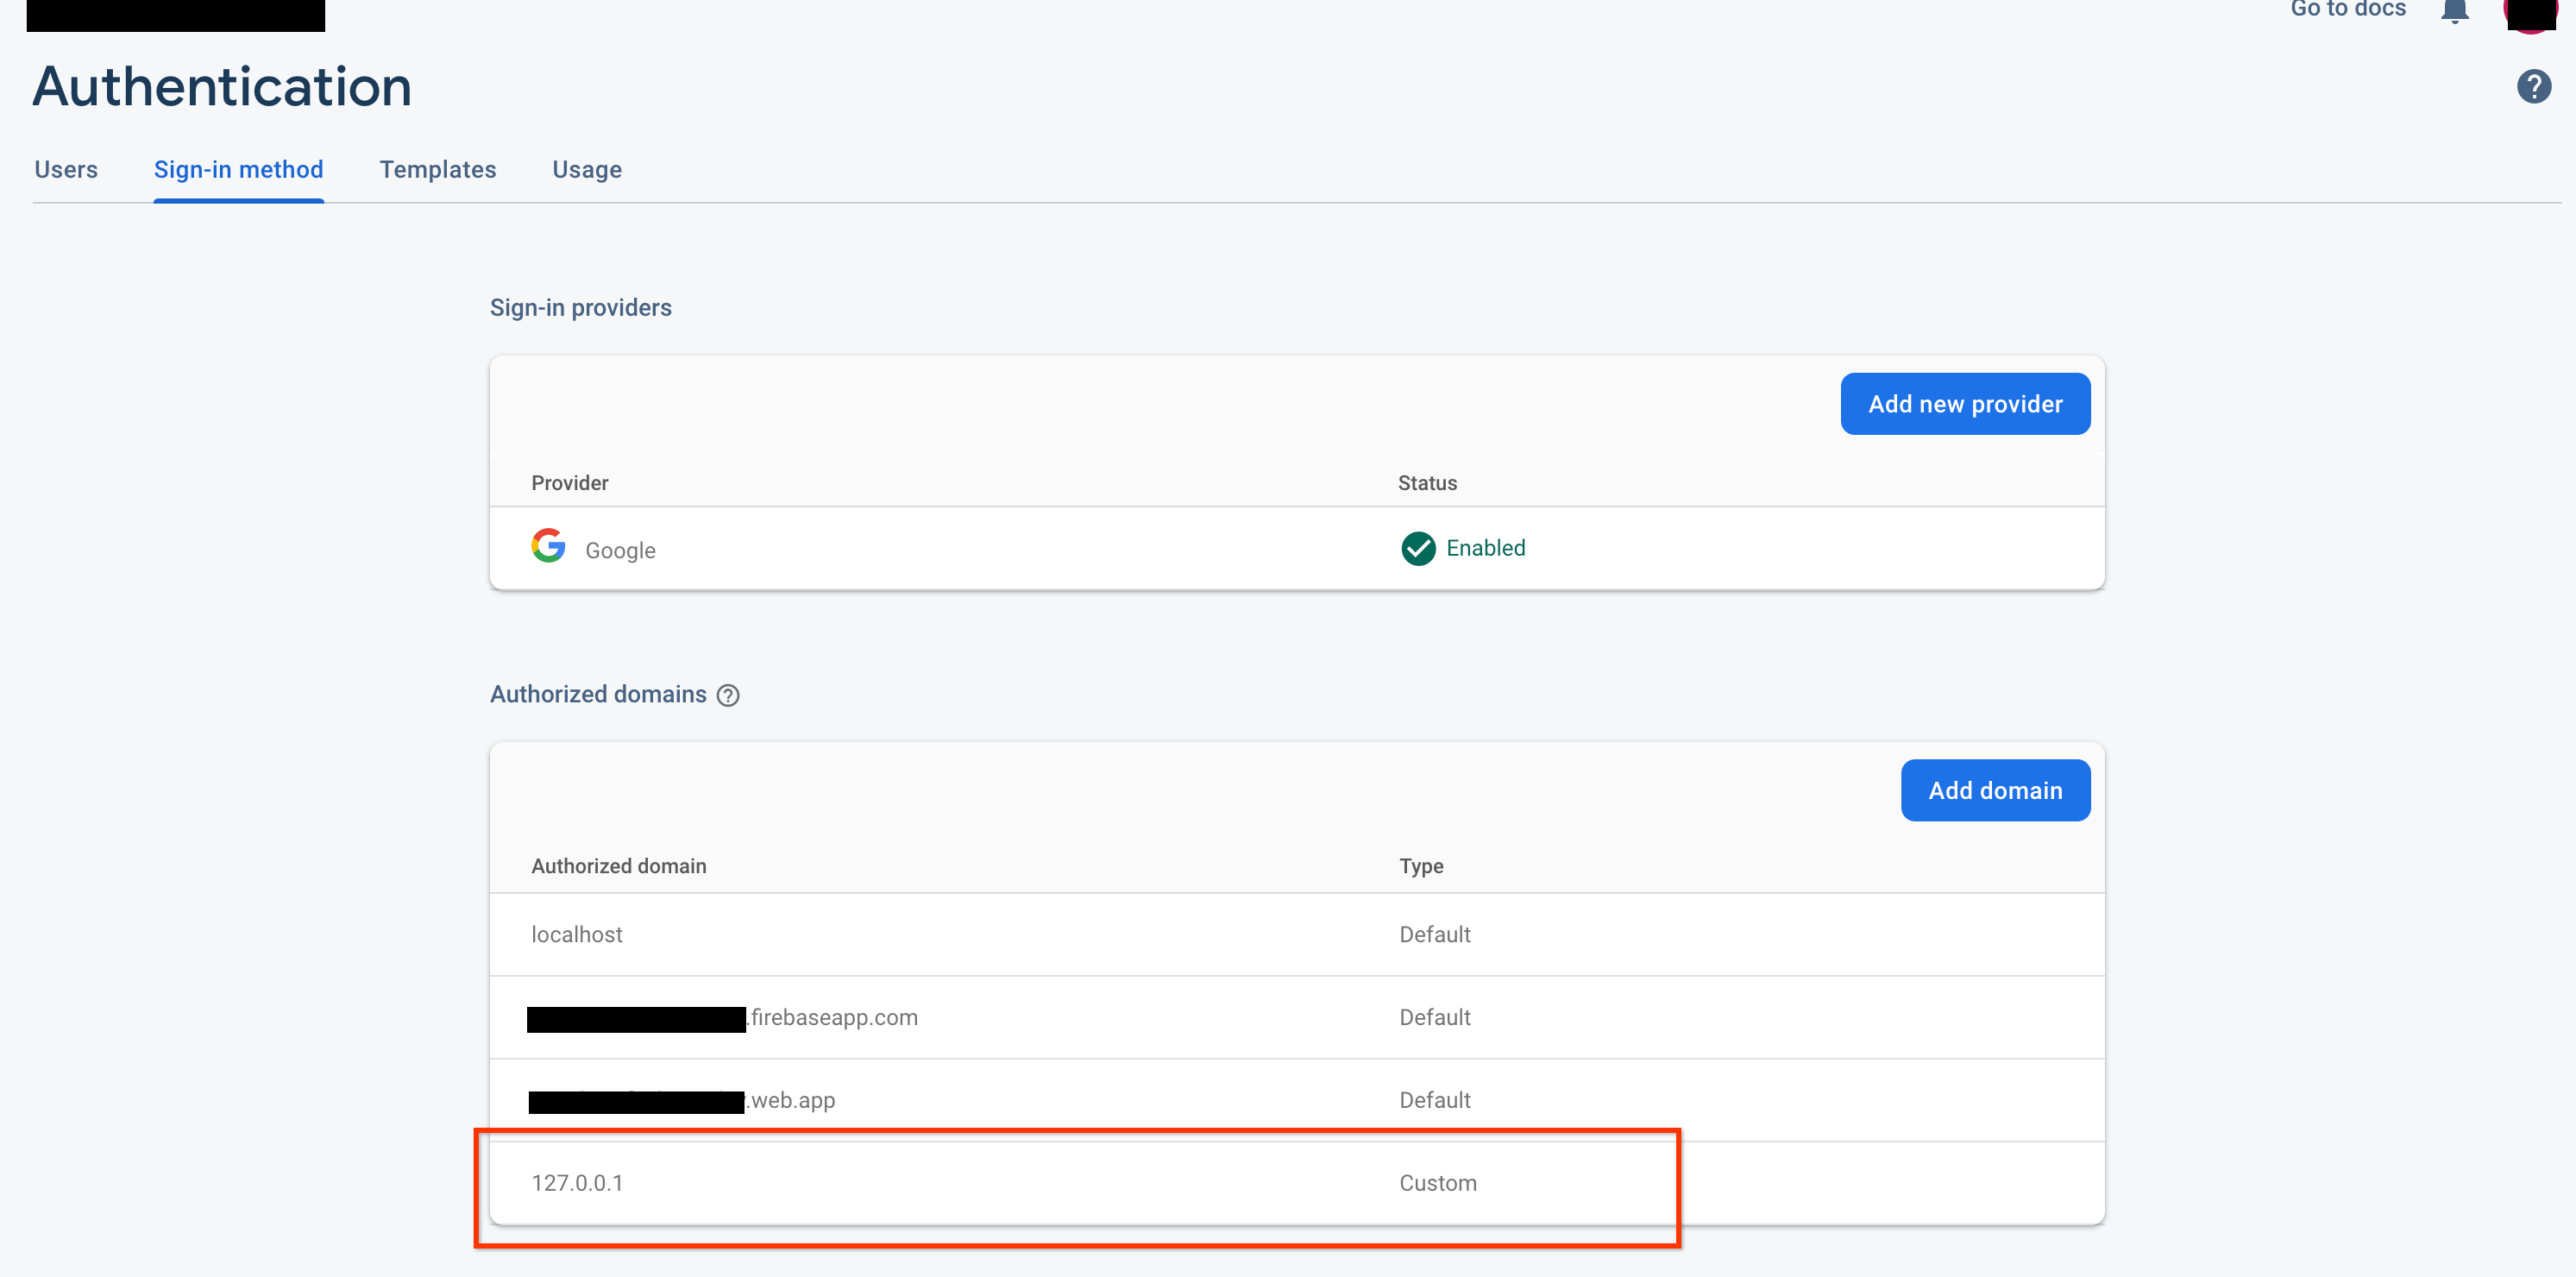The height and width of the screenshot is (1277, 2576).
Task: Click the Authorized domains section title
Action: coord(598,694)
